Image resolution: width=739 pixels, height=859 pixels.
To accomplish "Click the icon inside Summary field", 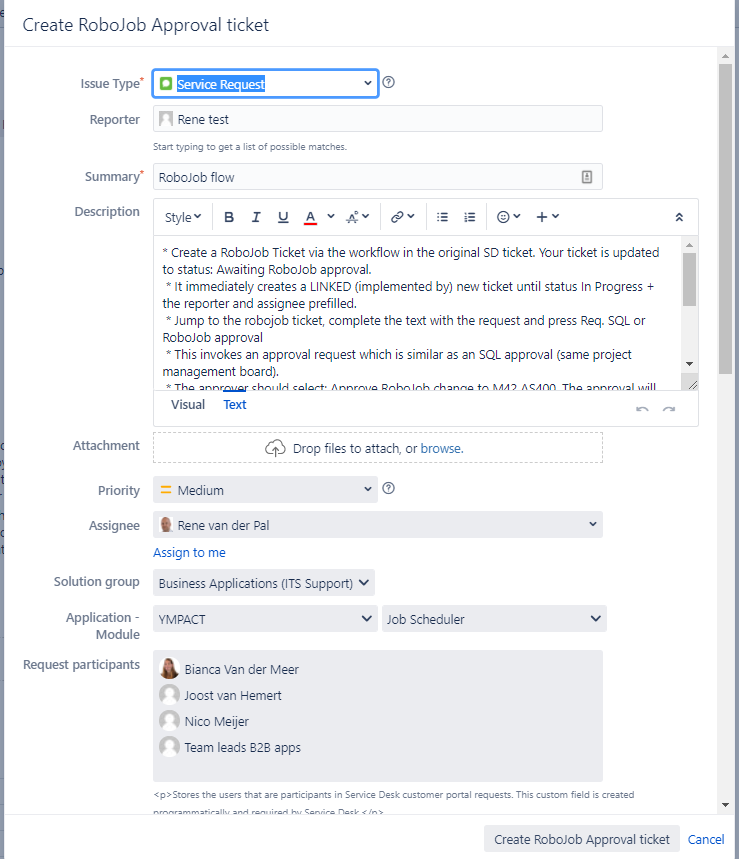I will pos(587,177).
